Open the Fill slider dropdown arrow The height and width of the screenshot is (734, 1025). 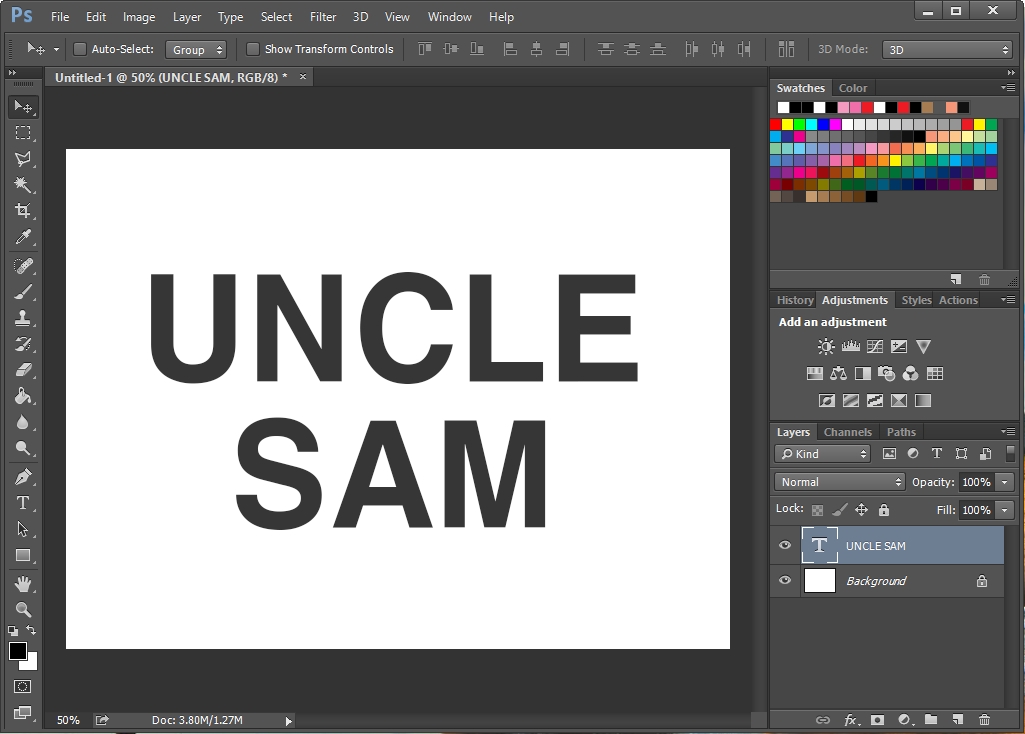click(1005, 510)
